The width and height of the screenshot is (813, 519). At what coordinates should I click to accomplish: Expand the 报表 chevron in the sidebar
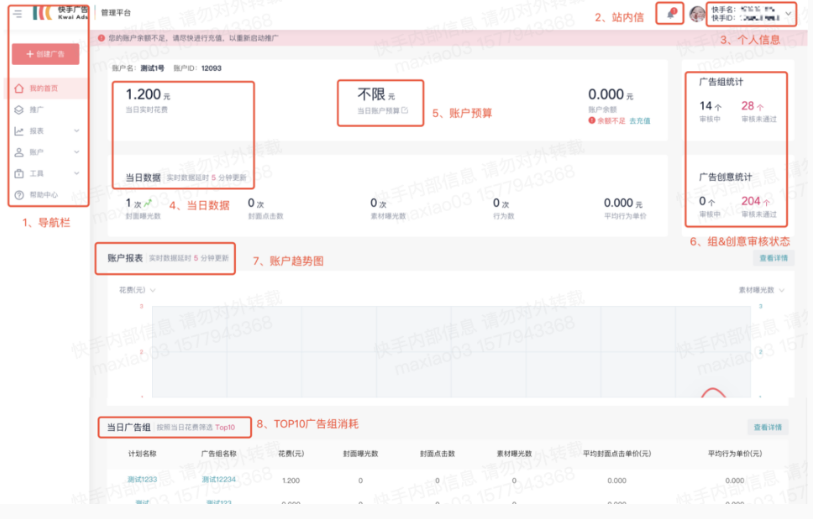click(77, 131)
